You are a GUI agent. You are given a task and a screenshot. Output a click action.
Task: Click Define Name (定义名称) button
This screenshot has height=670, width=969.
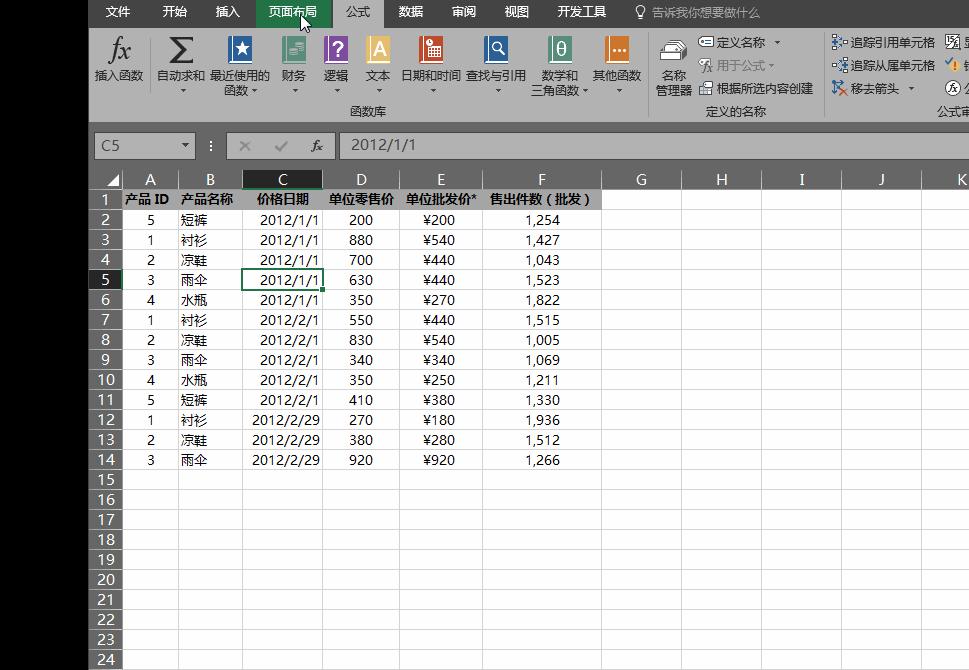[x=732, y=42]
